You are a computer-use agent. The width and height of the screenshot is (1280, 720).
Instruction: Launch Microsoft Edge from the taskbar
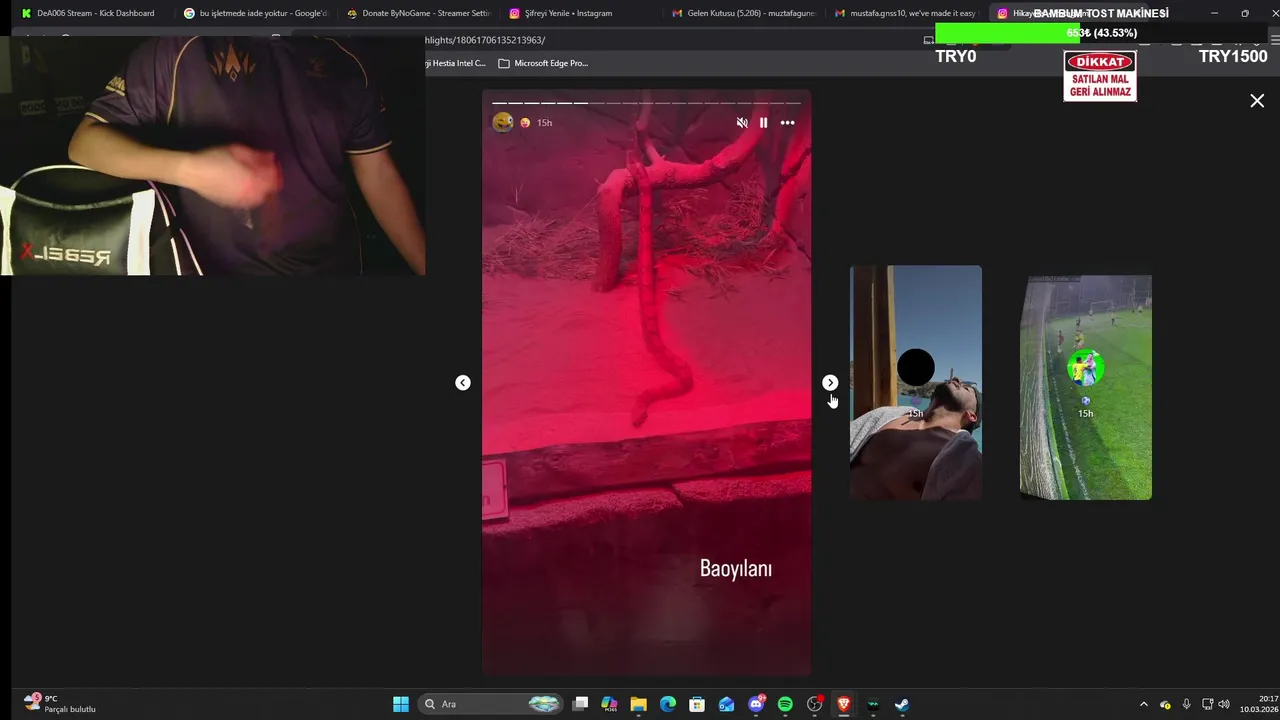(x=668, y=704)
